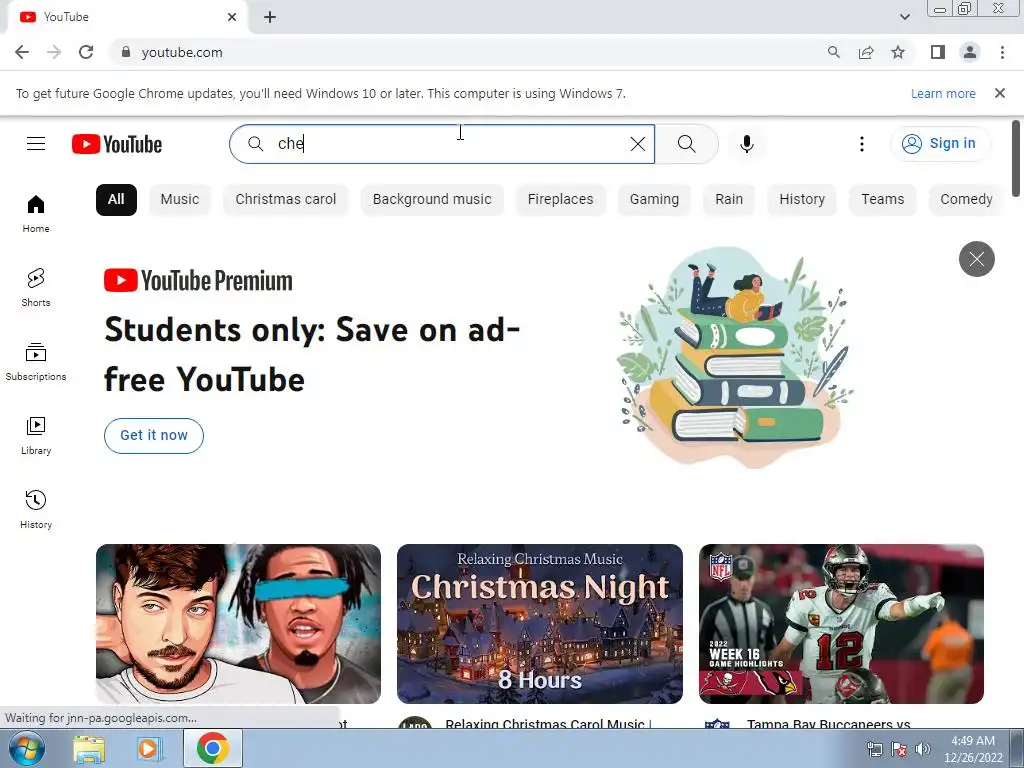Select the Background music chip

[x=432, y=199]
